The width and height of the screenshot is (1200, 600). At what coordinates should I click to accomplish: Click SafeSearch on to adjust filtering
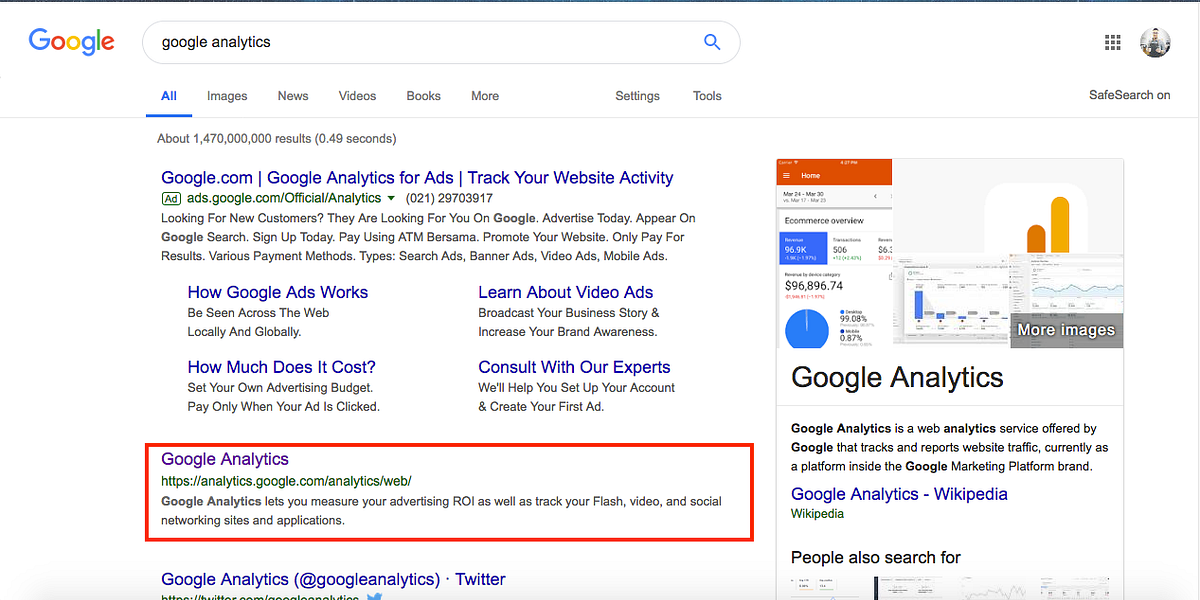coord(1129,95)
